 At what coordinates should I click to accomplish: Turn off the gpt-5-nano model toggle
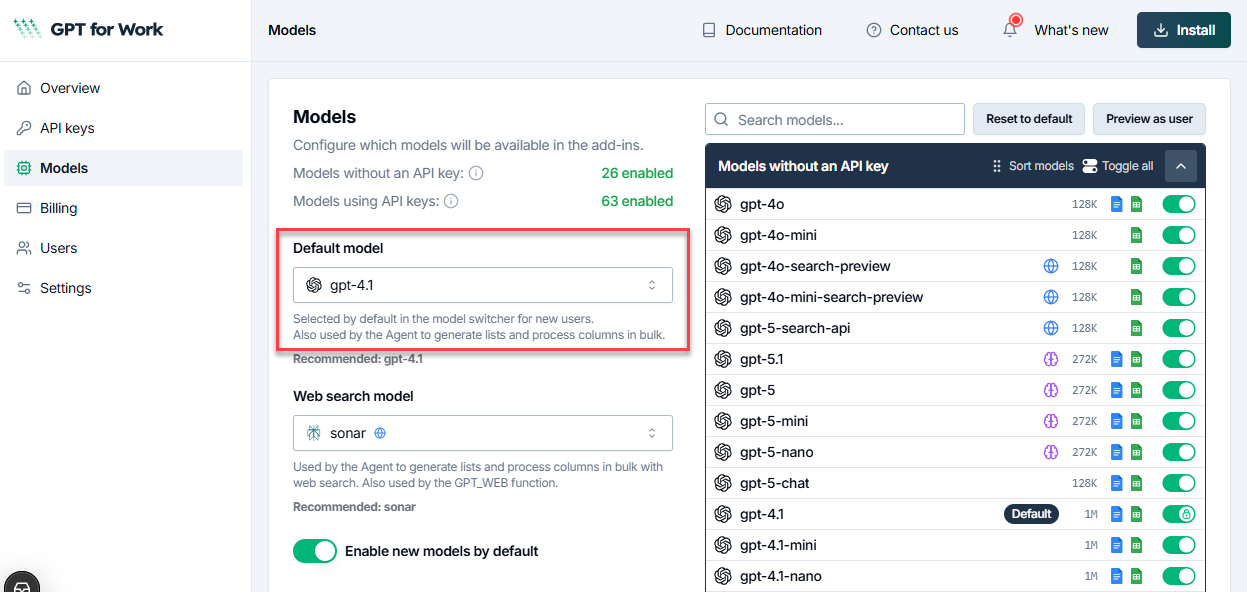coord(1179,452)
